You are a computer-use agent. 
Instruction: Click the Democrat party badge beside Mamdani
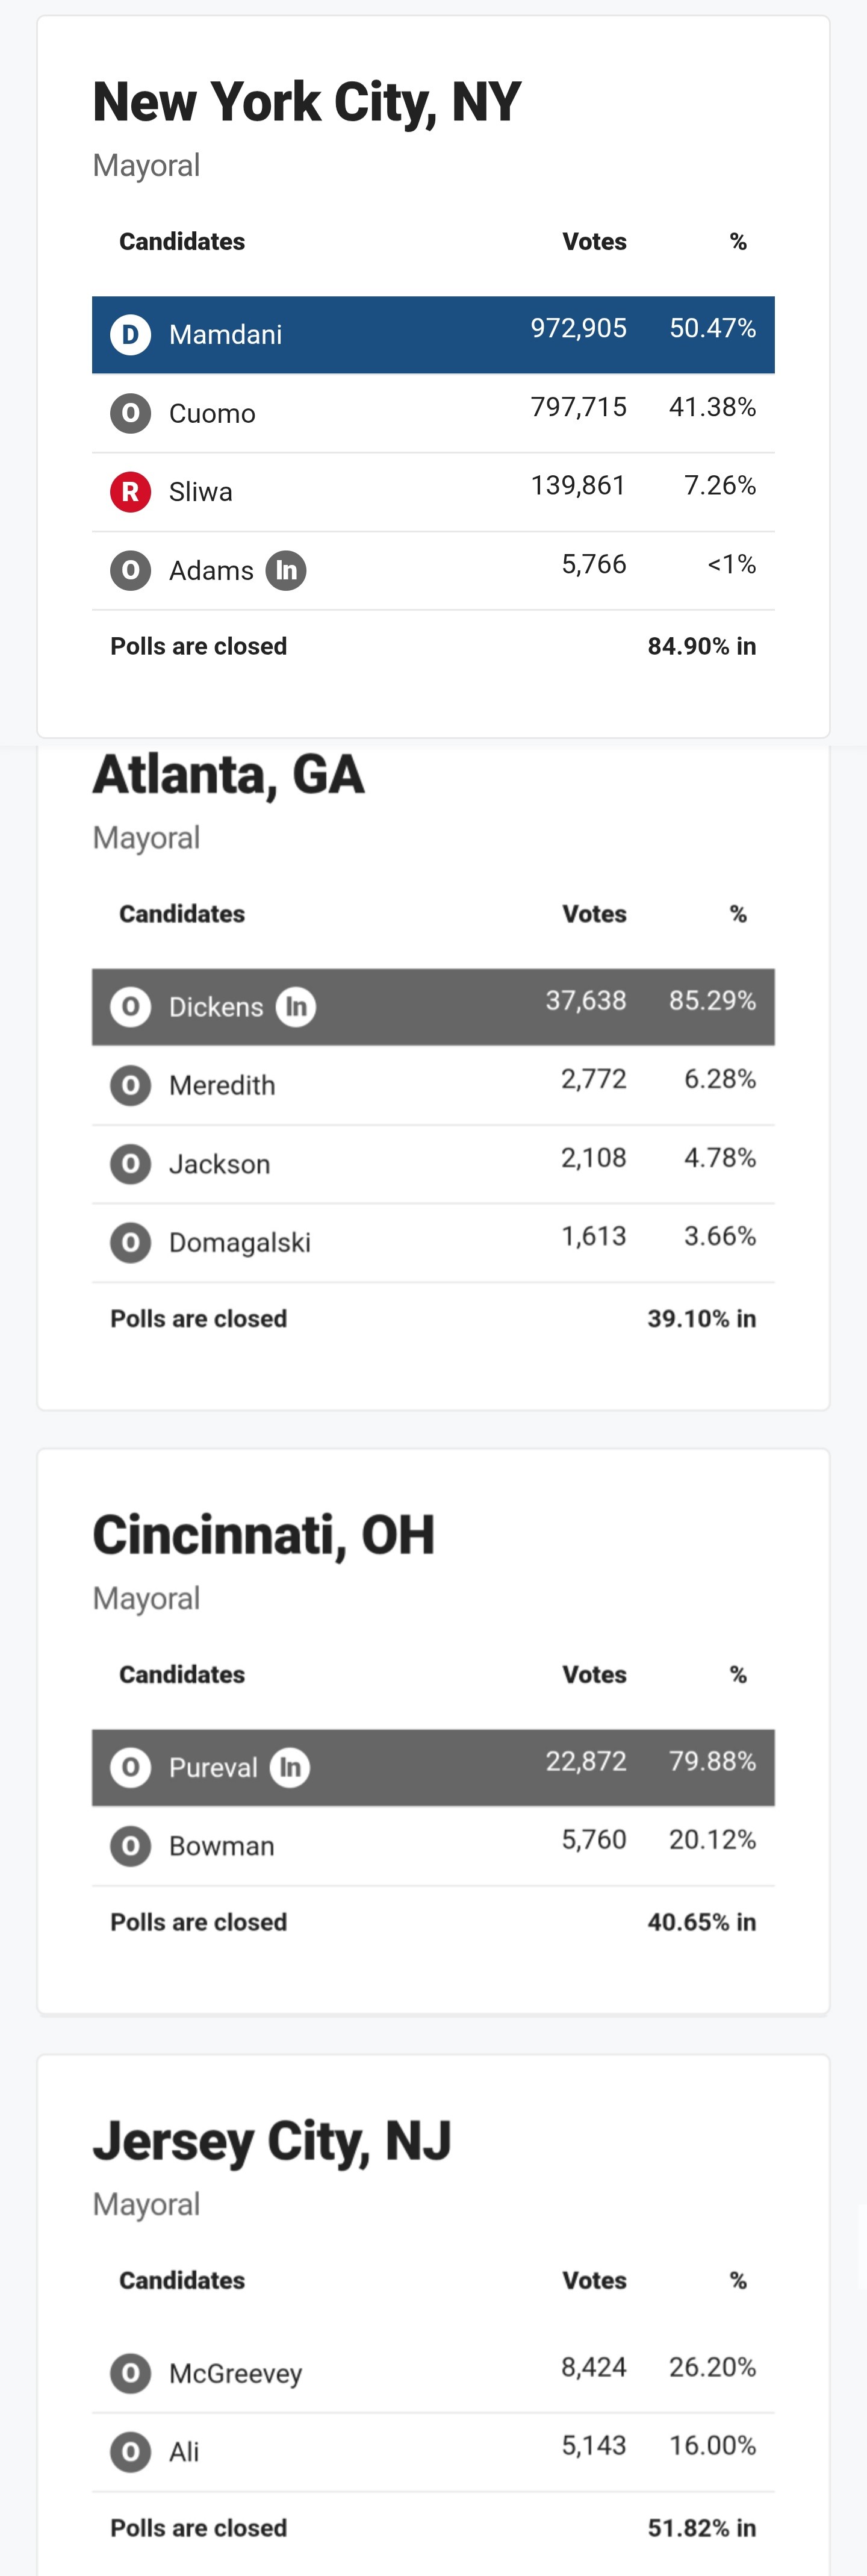pyautogui.click(x=130, y=334)
